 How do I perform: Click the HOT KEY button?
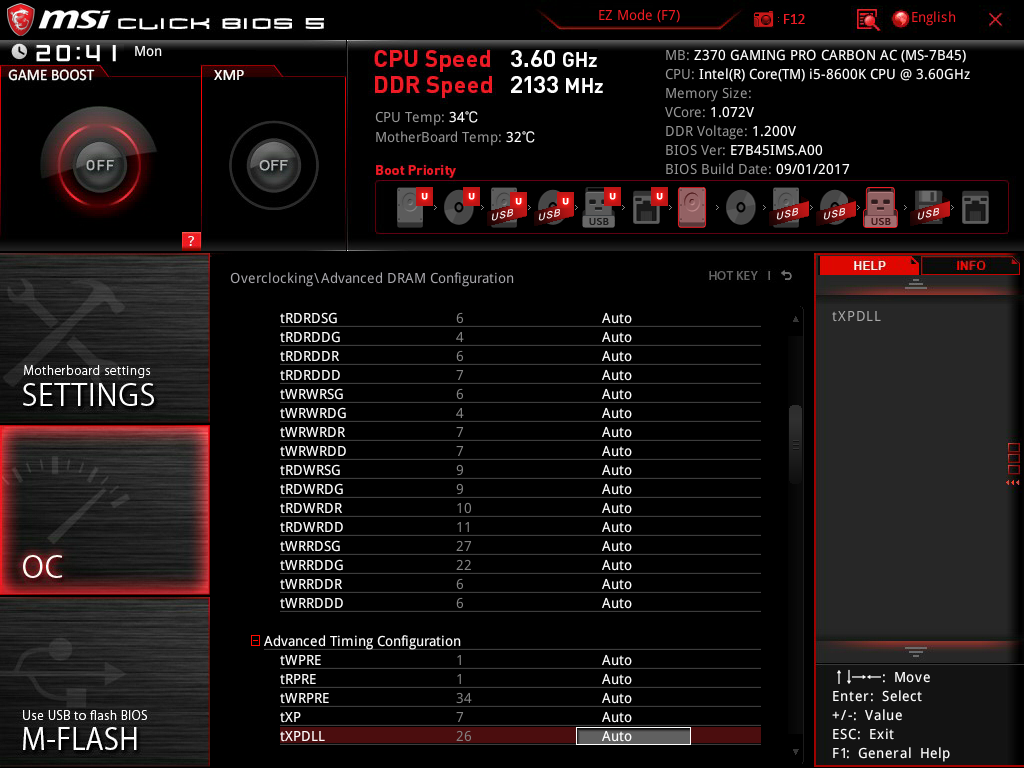pos(733,276)
